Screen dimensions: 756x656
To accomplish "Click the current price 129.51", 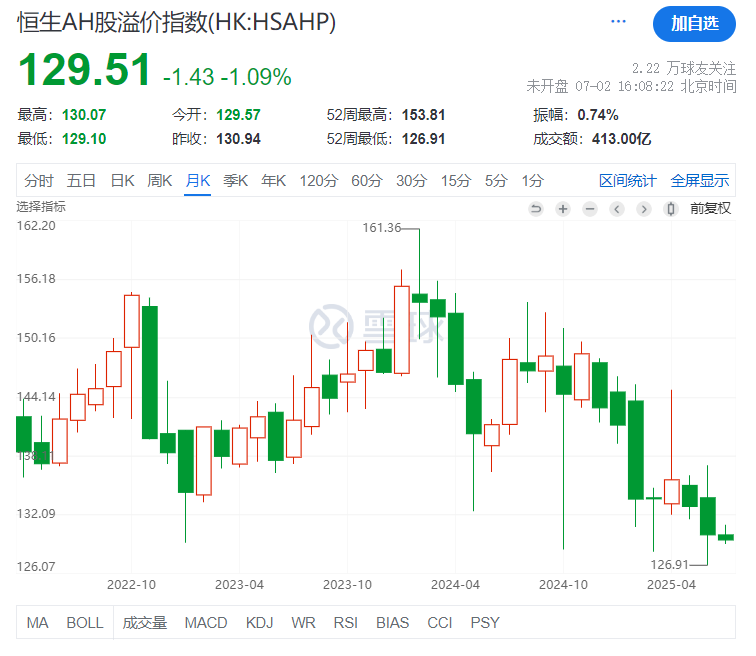I will 84,70.
